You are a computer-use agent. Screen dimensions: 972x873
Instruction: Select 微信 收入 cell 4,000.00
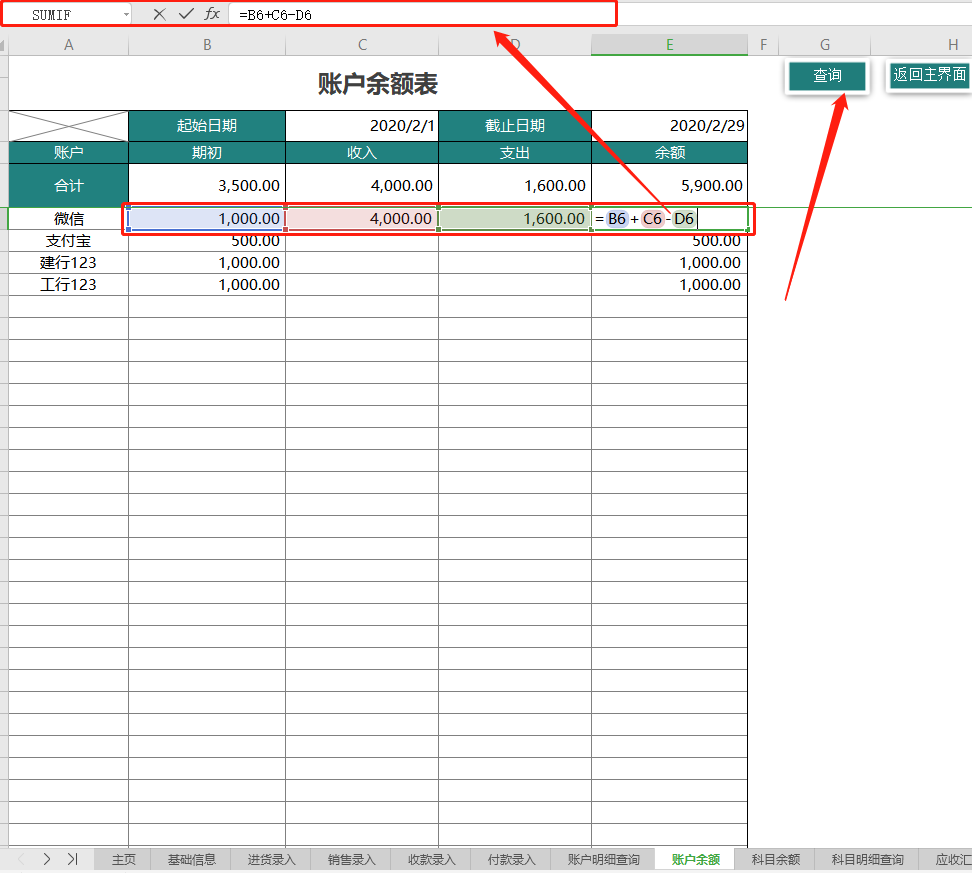coord(362,219)
